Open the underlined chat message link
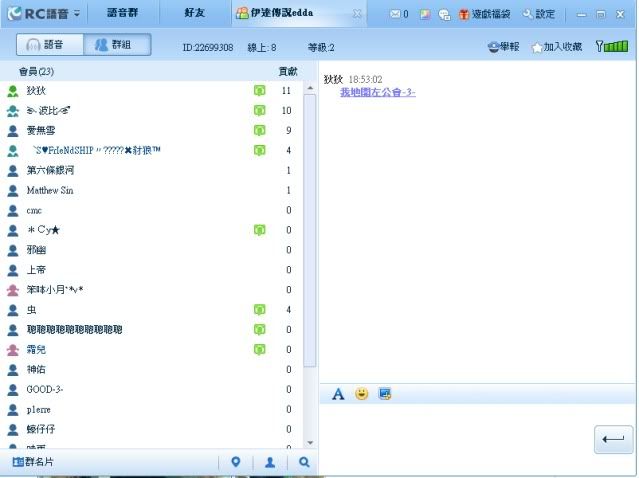 click(377, 92)
